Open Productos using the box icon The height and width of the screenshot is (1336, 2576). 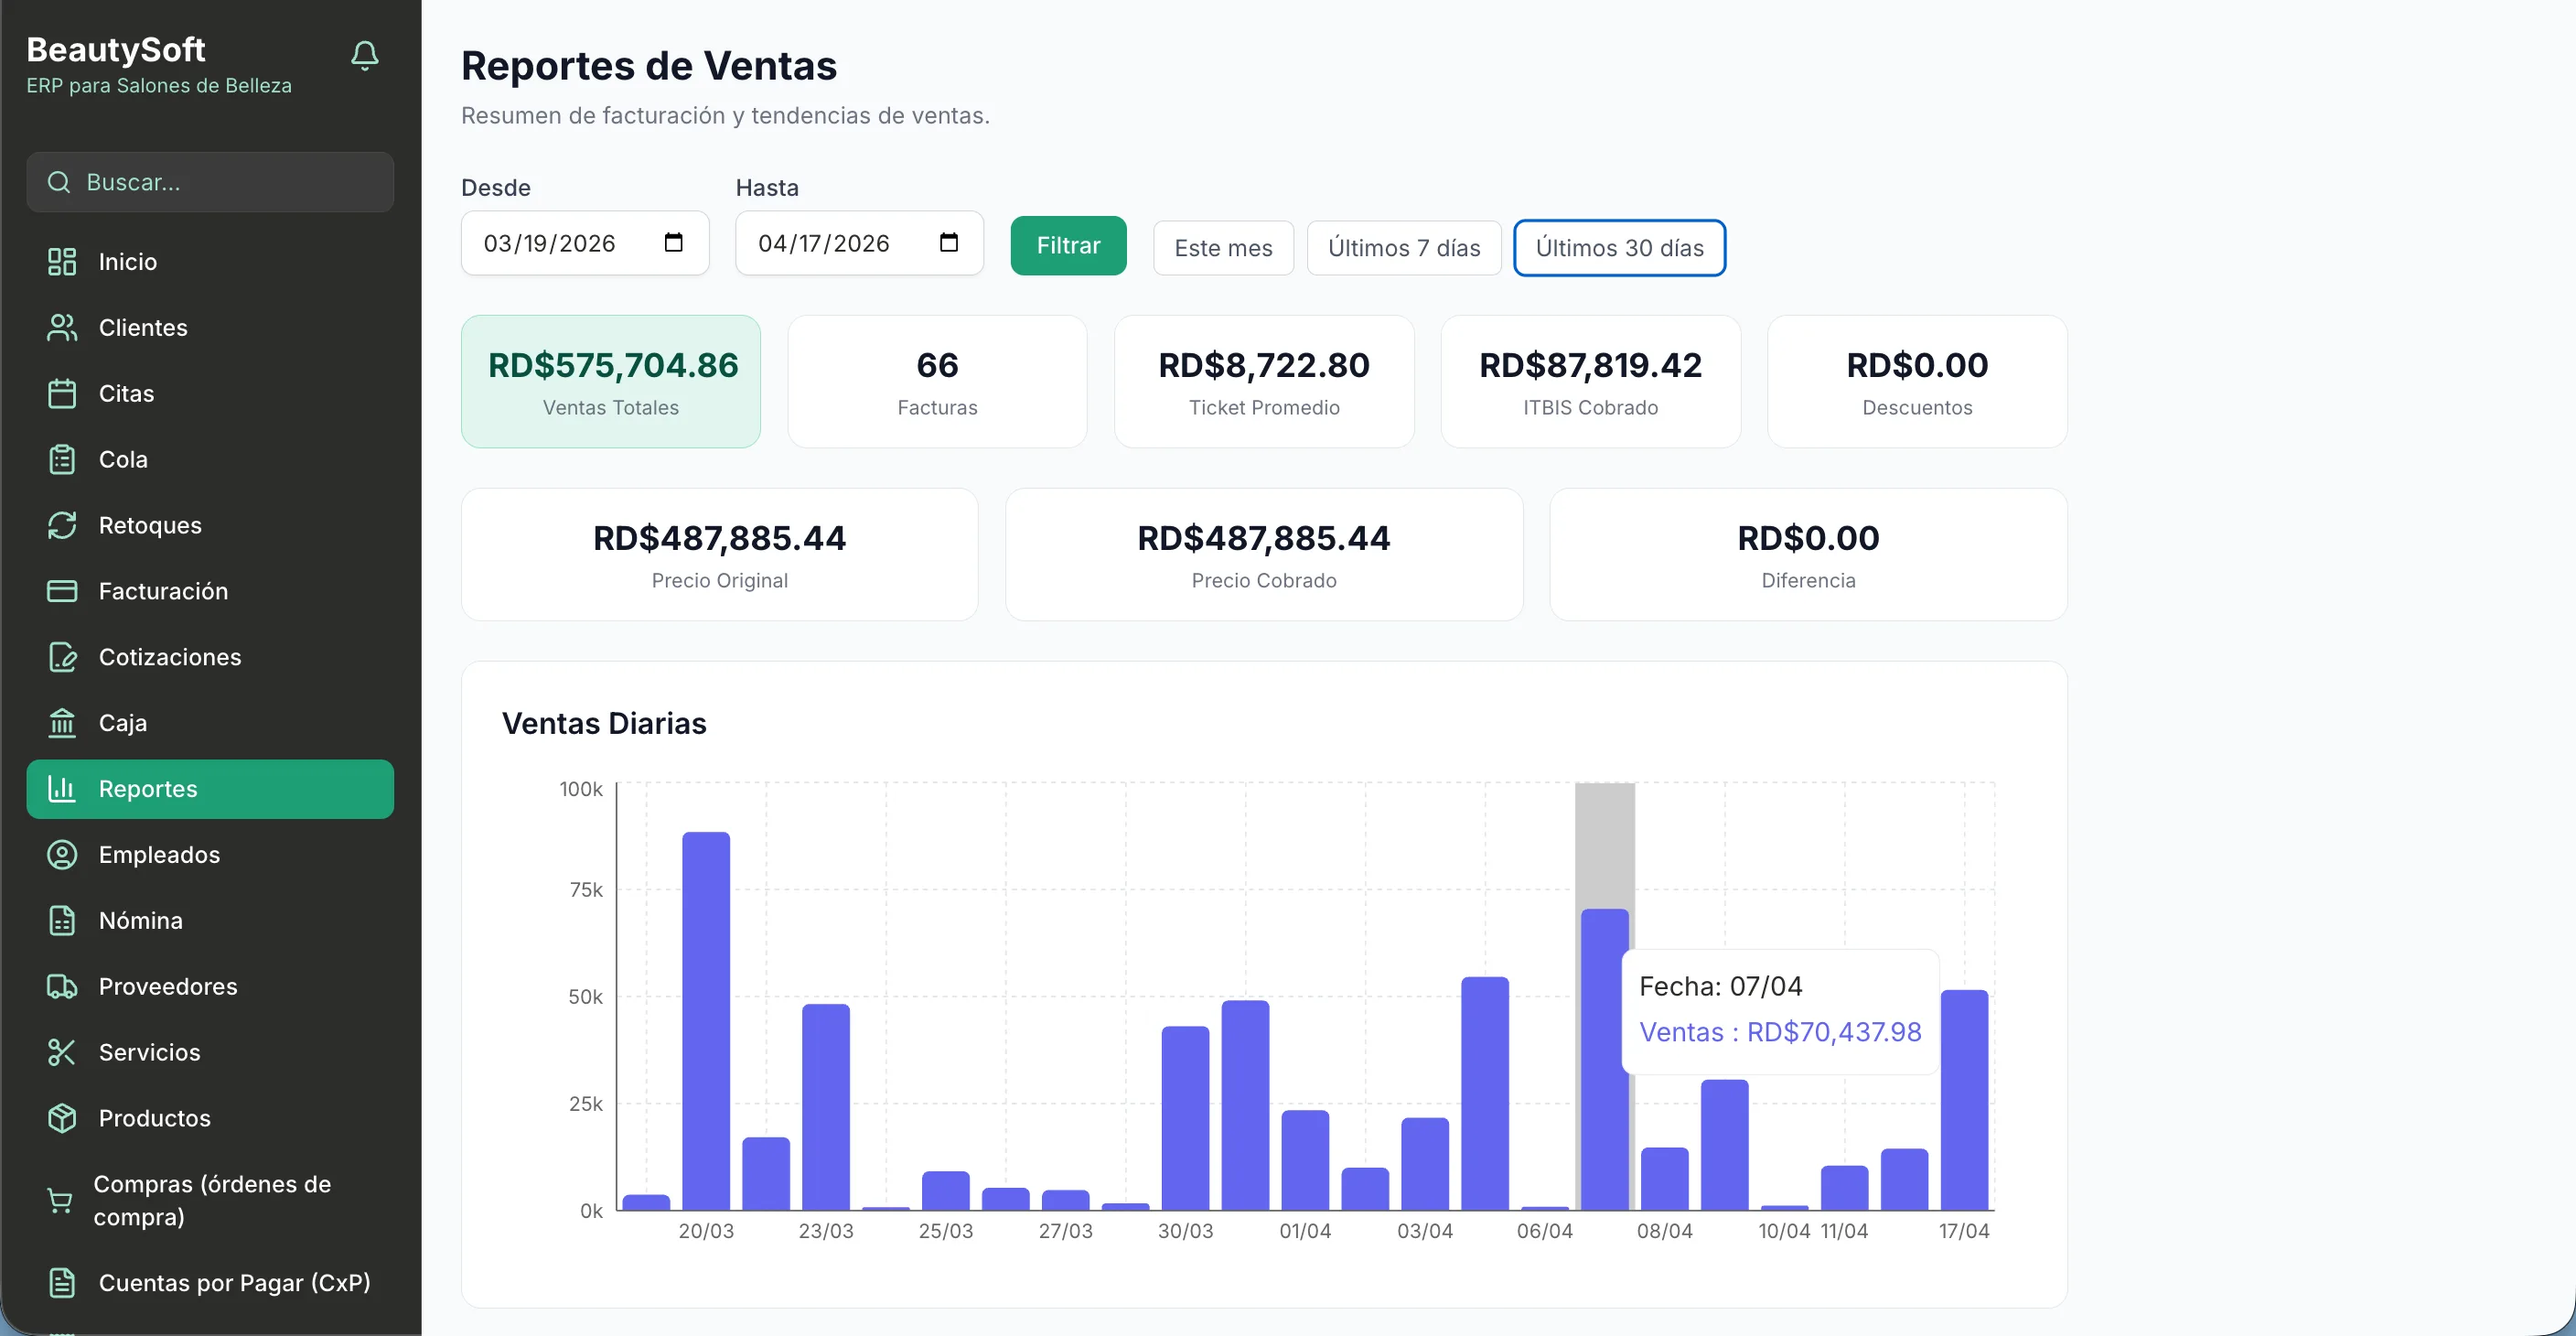click(62, 1118)
